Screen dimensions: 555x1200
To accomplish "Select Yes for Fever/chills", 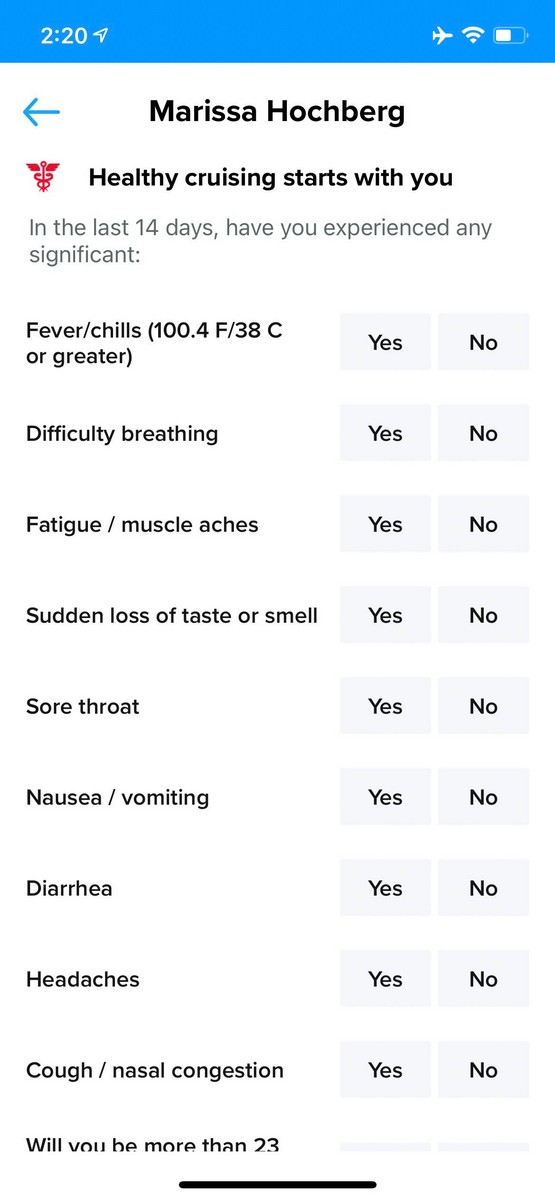I will point(385,342).
